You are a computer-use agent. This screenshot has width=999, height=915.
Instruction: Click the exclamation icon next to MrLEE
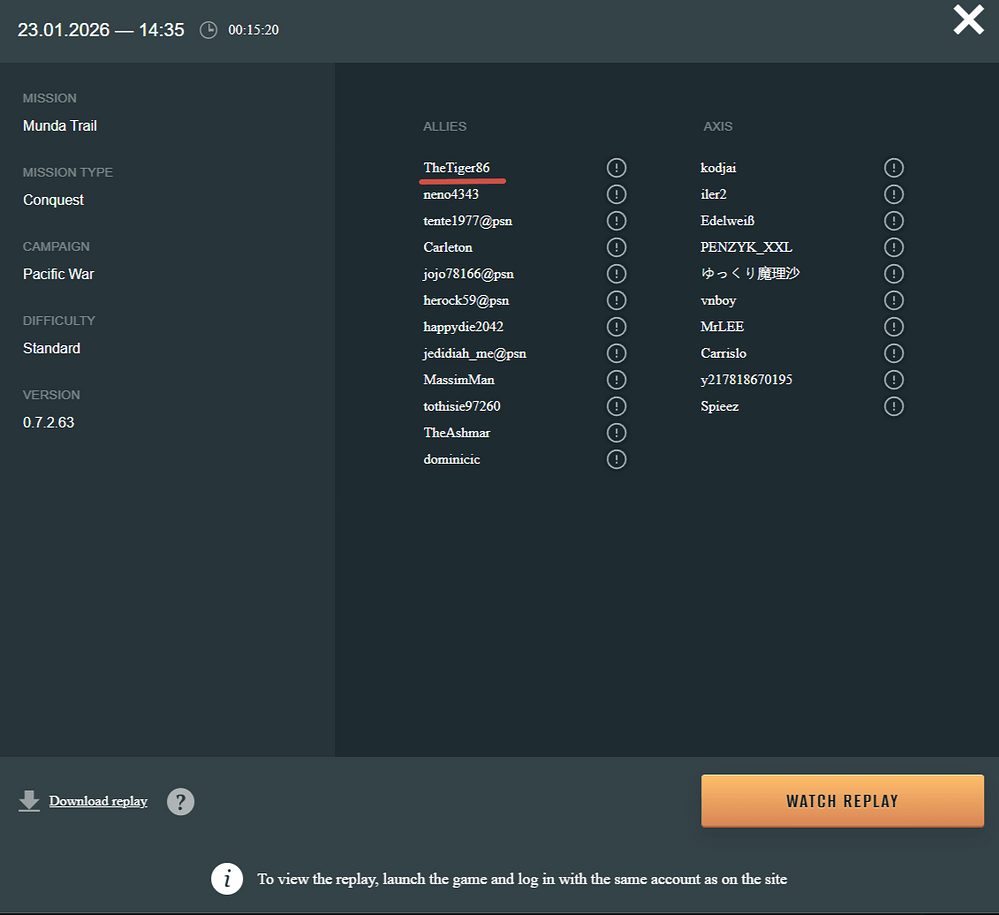click(x=893, y=327)
